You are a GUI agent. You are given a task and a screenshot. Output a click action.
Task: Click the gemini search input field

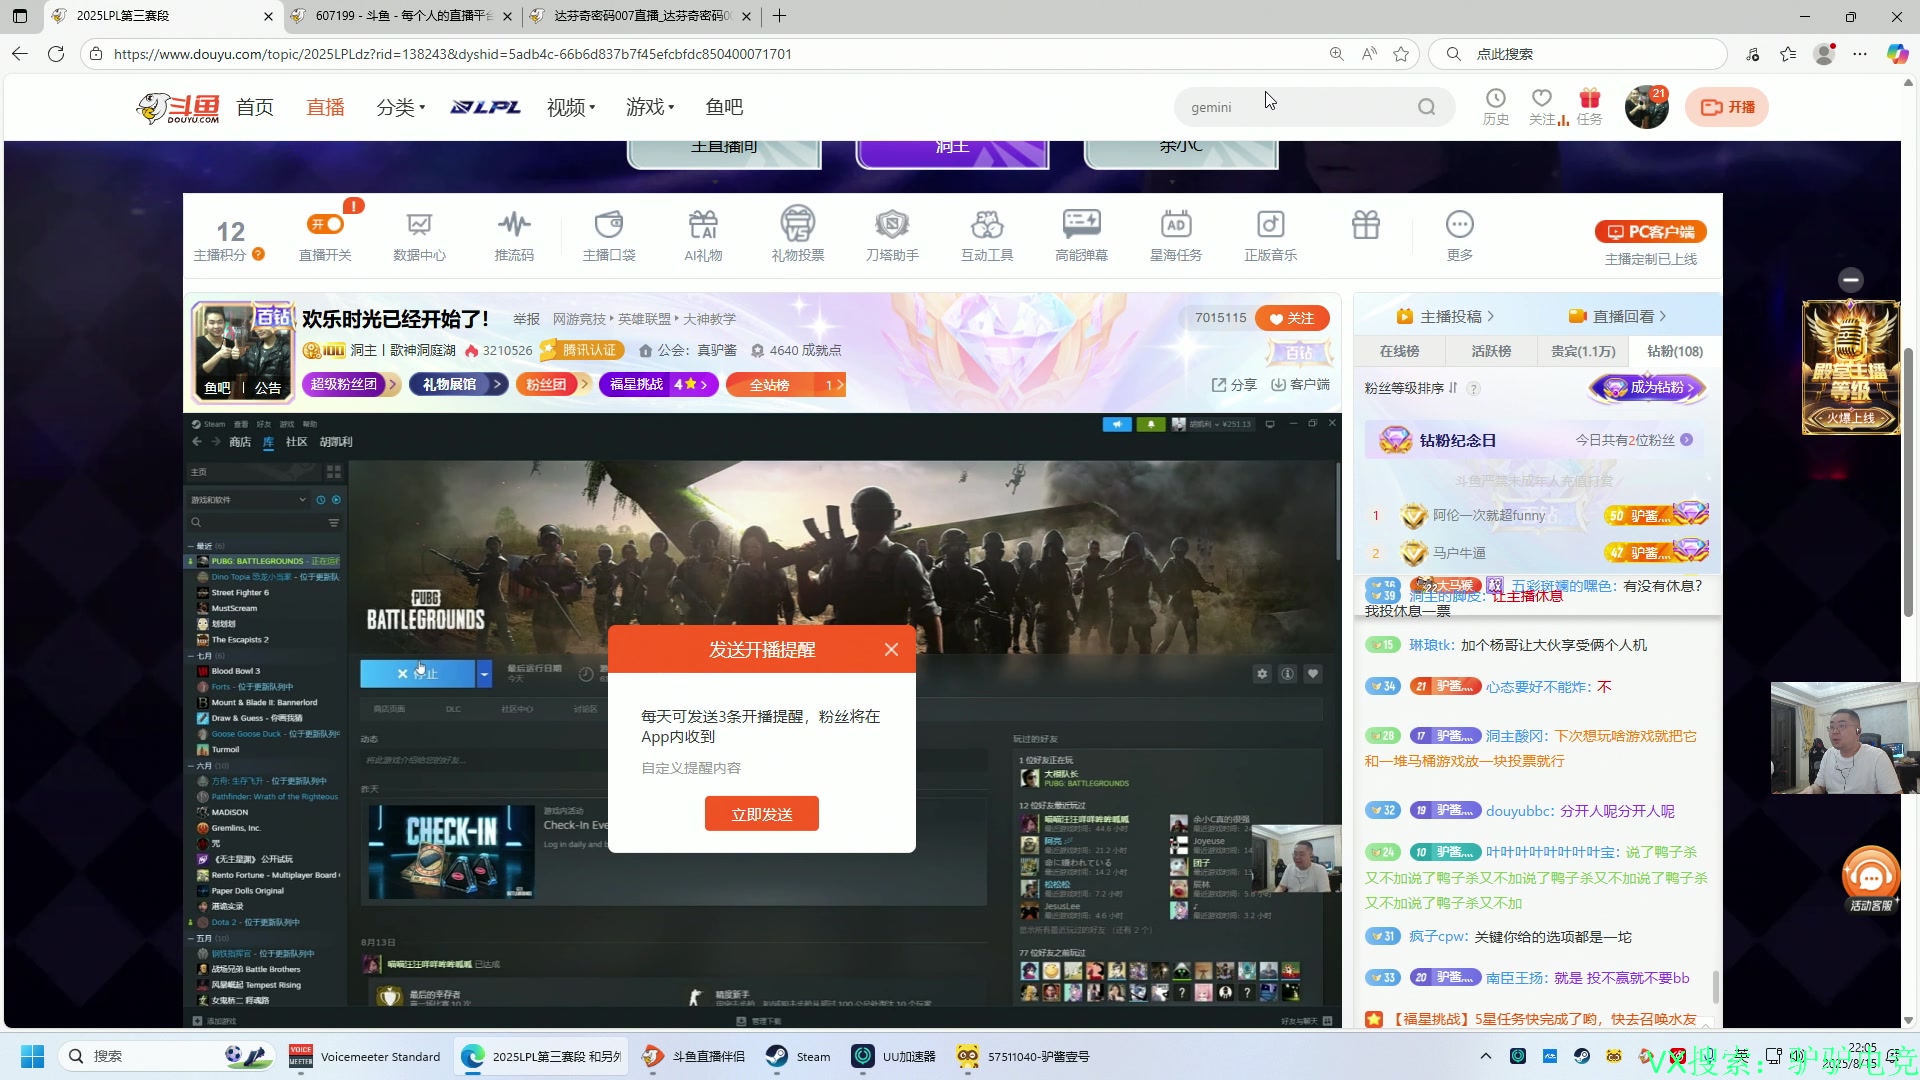pos(1298,107)
